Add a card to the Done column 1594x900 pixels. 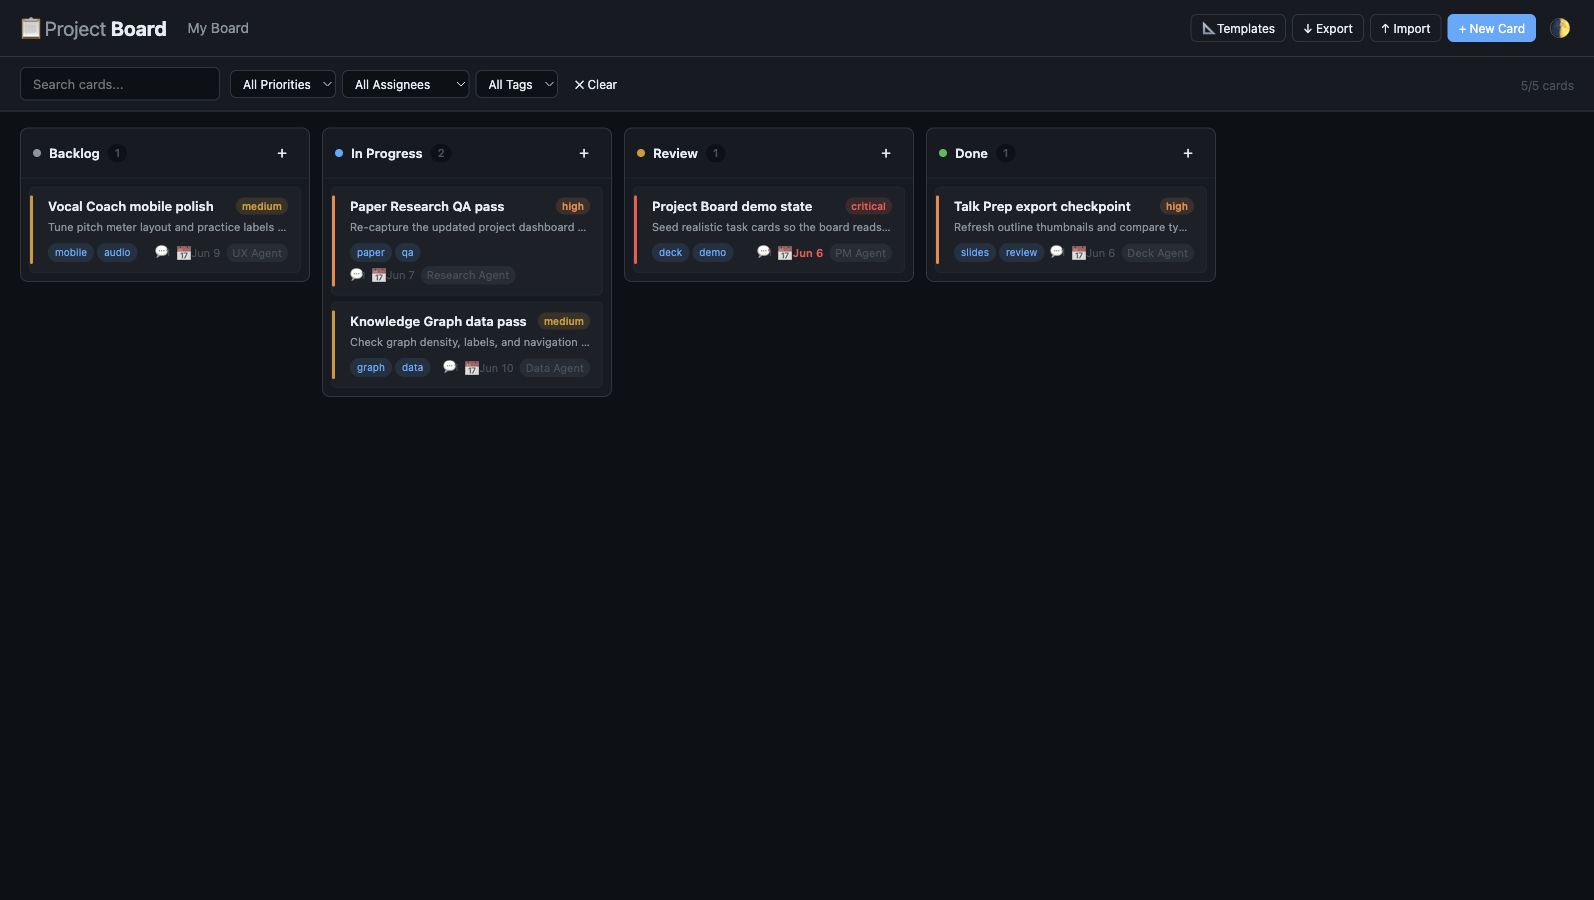click(1188, 153)
